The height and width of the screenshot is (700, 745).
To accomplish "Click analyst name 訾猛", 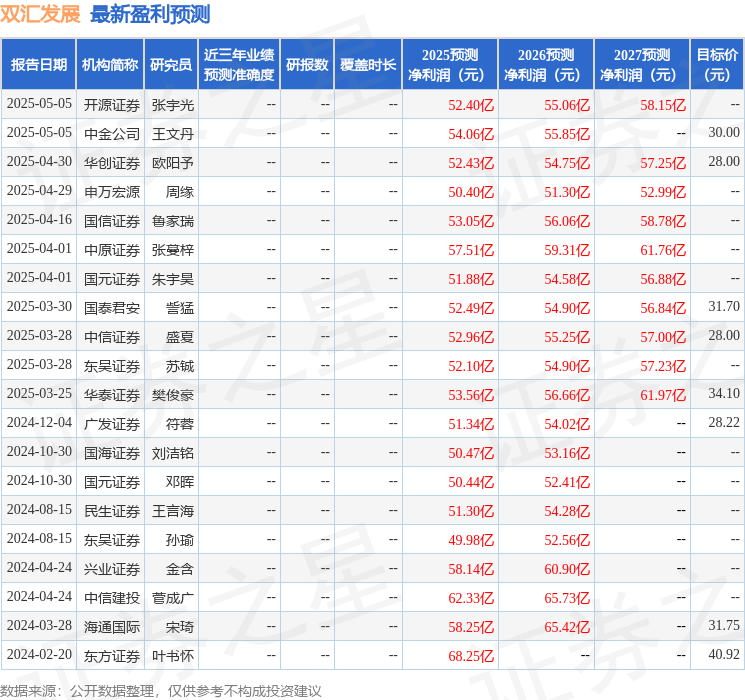I will click(180, 308).
